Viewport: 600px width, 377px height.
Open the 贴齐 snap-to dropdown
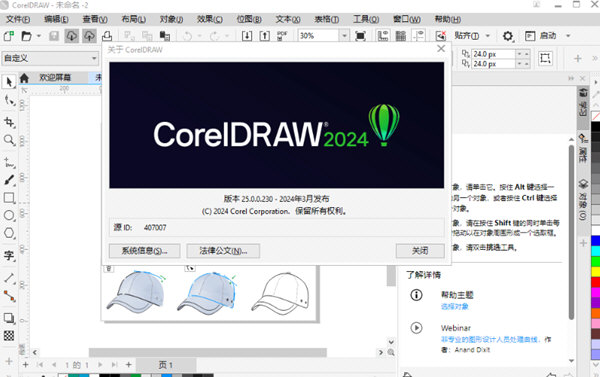(488, 36)
